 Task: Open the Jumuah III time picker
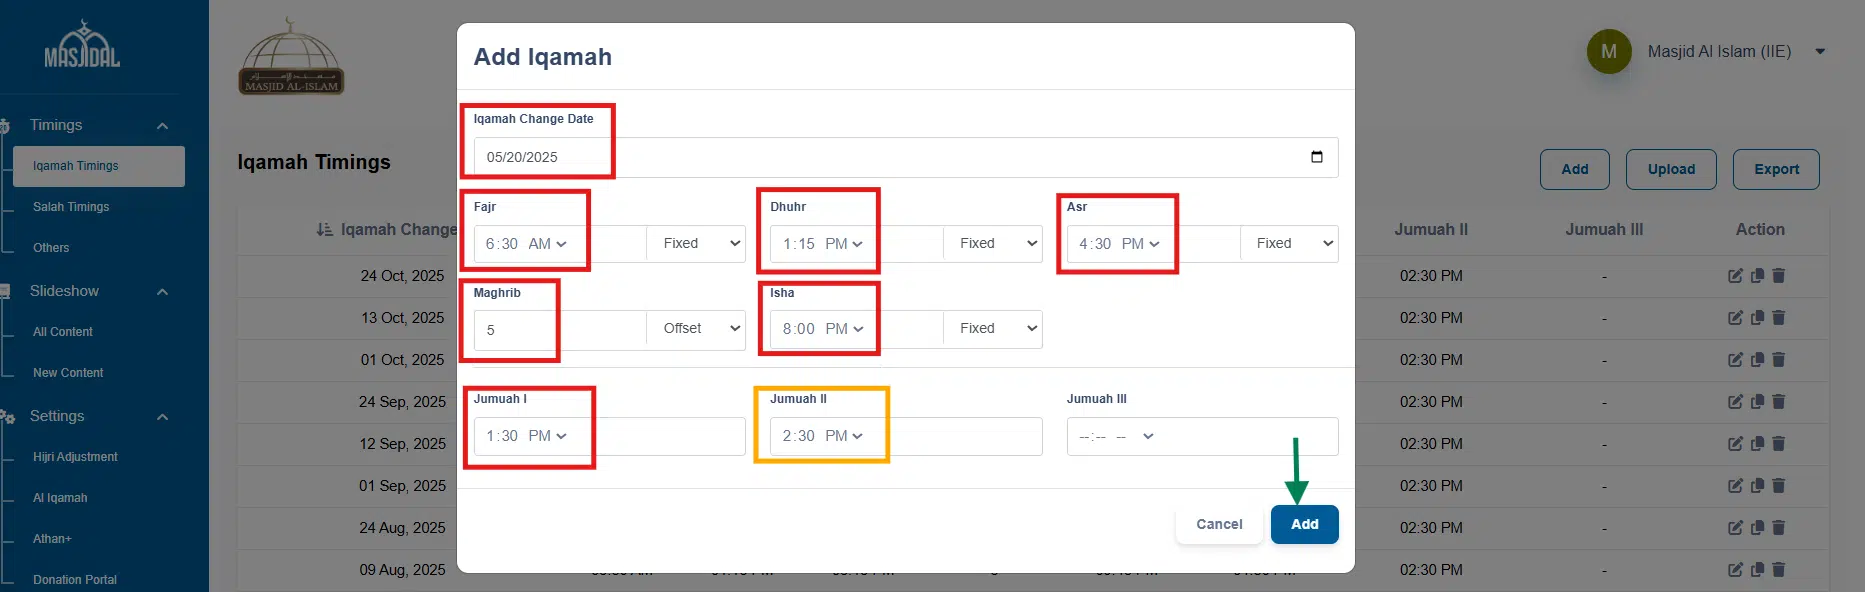pyautogui.click(x=1147, y=437)
